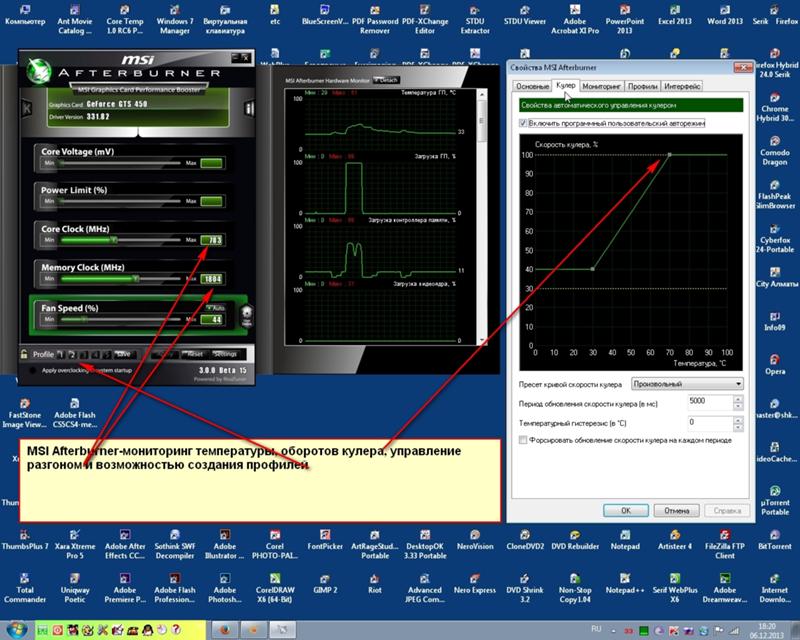Launch the Comodo Dragon desktop shortcut
This screenshot has width=800, height=640.
(774, 151)
